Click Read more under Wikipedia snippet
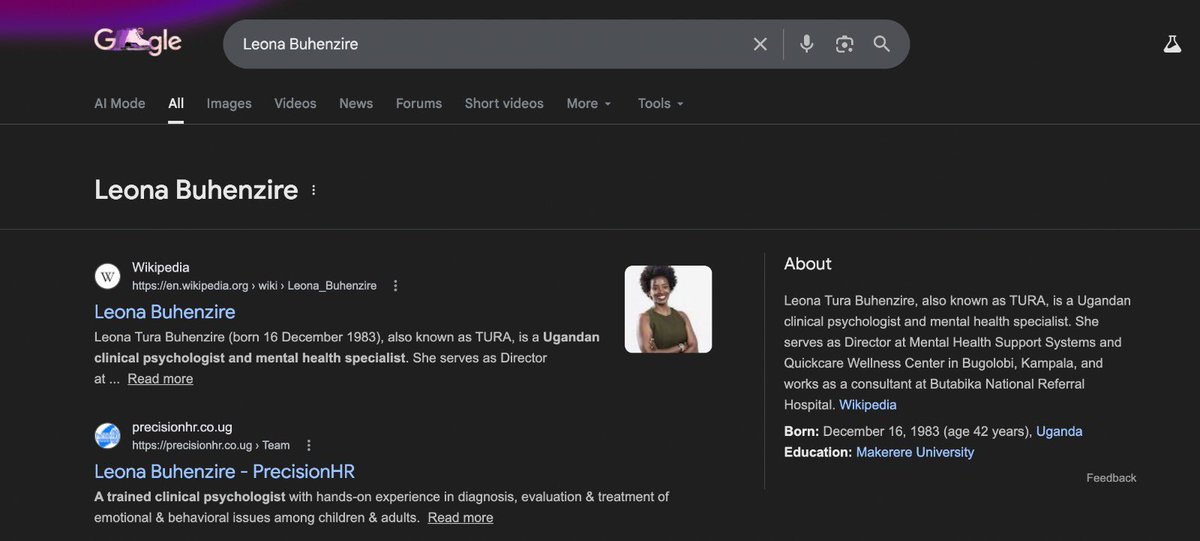1200x541 pixels. [x=160, y=379]
